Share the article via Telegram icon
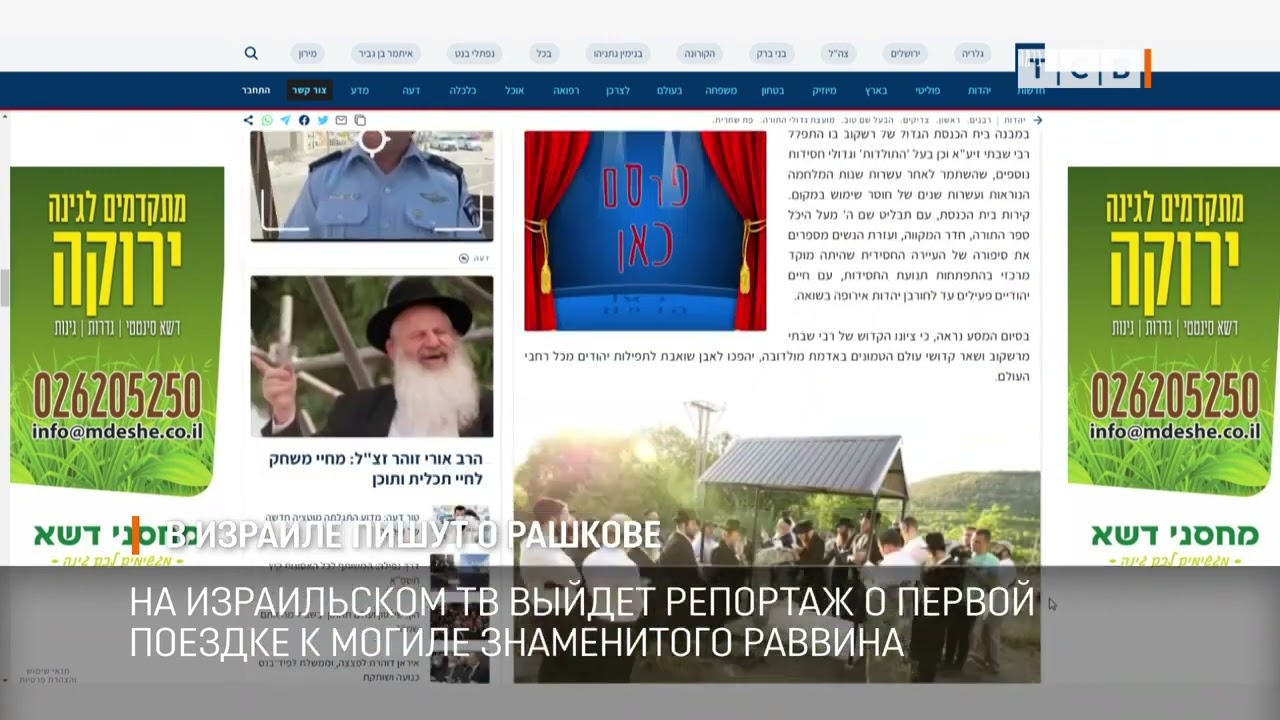This screenshot has height=720, width=1280. tap(285, 120)
